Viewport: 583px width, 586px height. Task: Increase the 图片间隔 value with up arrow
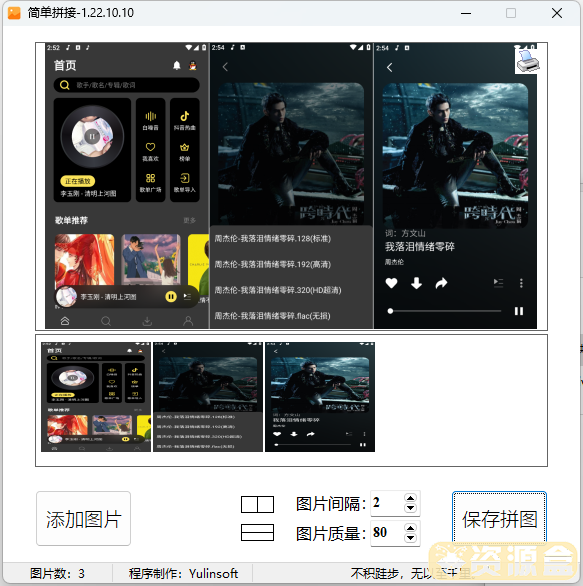click(410, 498)
